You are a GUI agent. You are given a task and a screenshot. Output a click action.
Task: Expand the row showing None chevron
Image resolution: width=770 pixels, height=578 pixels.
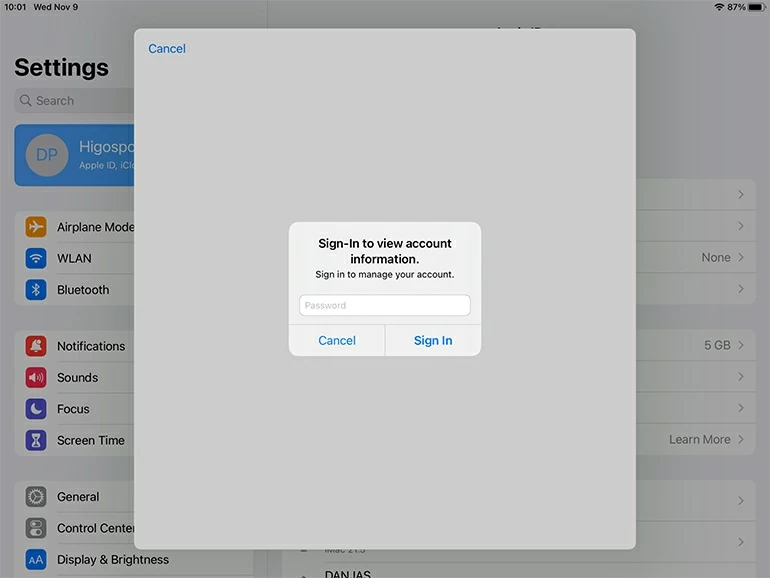[x=741, y=258]
